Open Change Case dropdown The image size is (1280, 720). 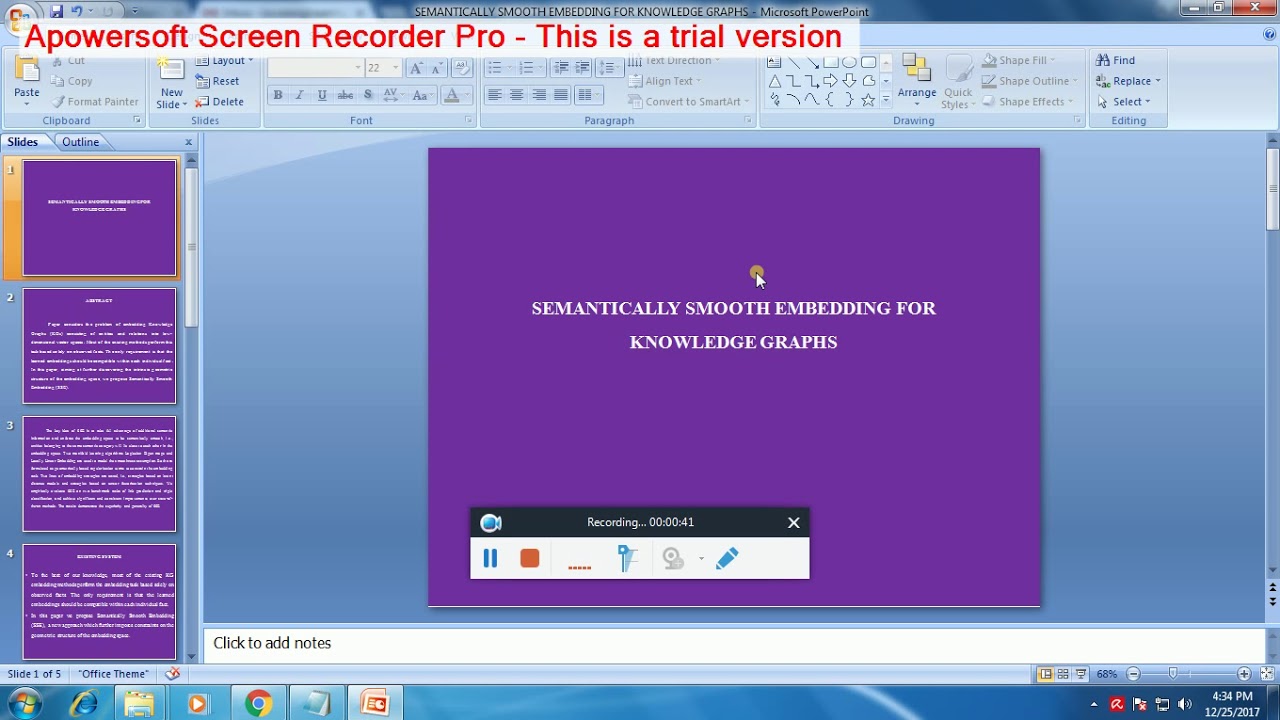pos(421,95)
